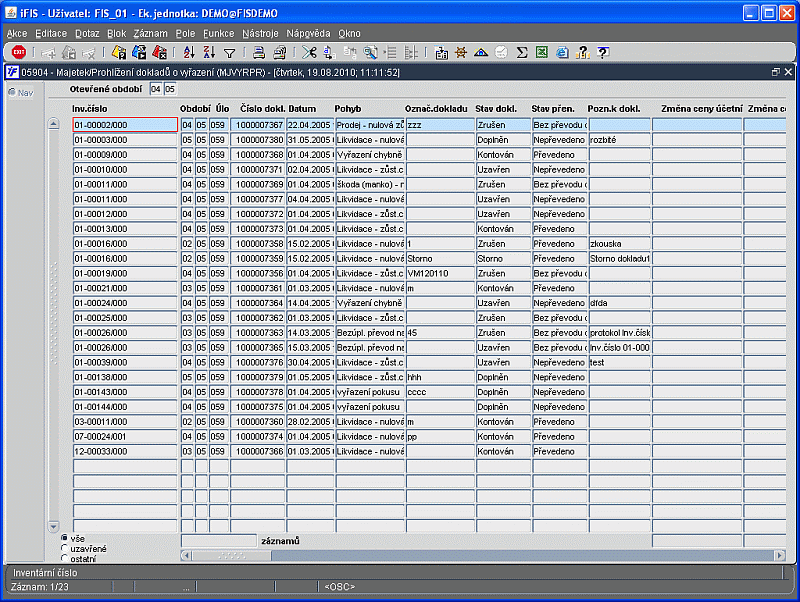Click the Enter Query icon with yellow folder
The image size is (800, 602).
[119, 52]
